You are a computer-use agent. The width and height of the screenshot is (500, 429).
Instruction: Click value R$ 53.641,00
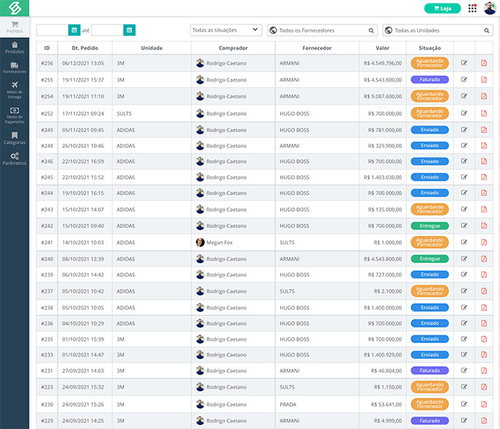coord(386,404)
